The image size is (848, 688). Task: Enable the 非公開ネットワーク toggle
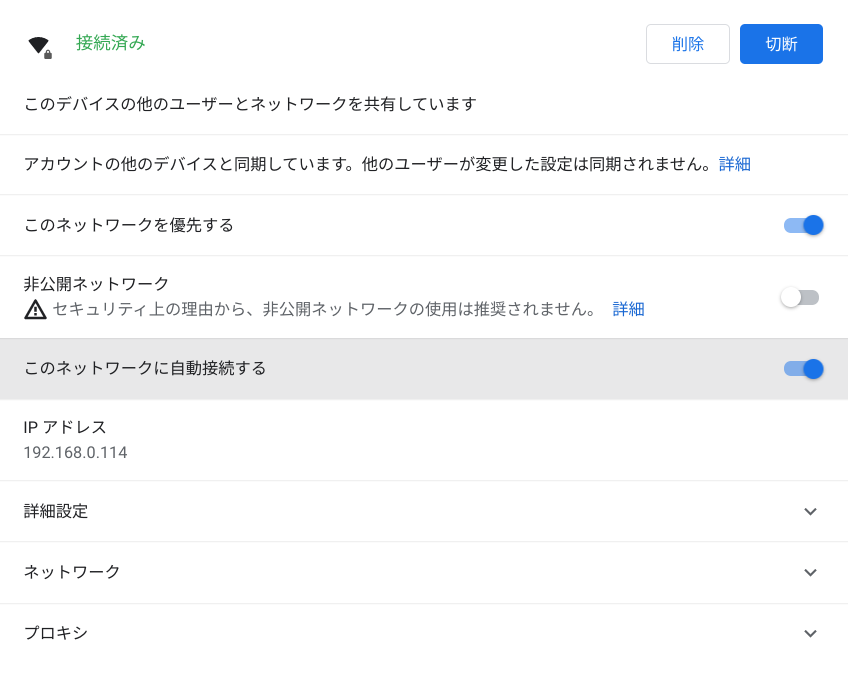point(800,297)
